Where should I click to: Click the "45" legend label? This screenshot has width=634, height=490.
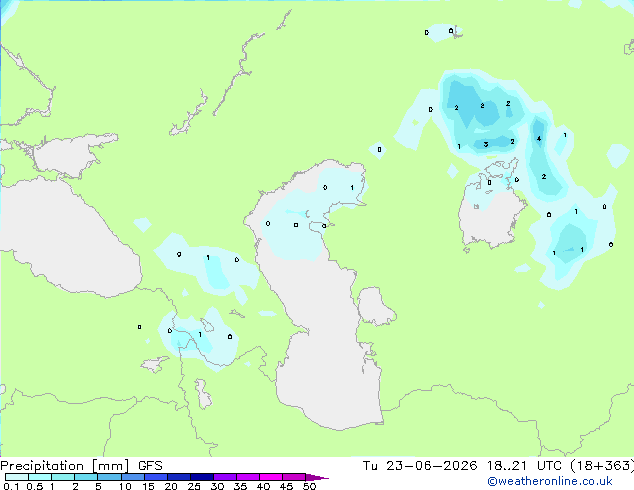point(286,486)
